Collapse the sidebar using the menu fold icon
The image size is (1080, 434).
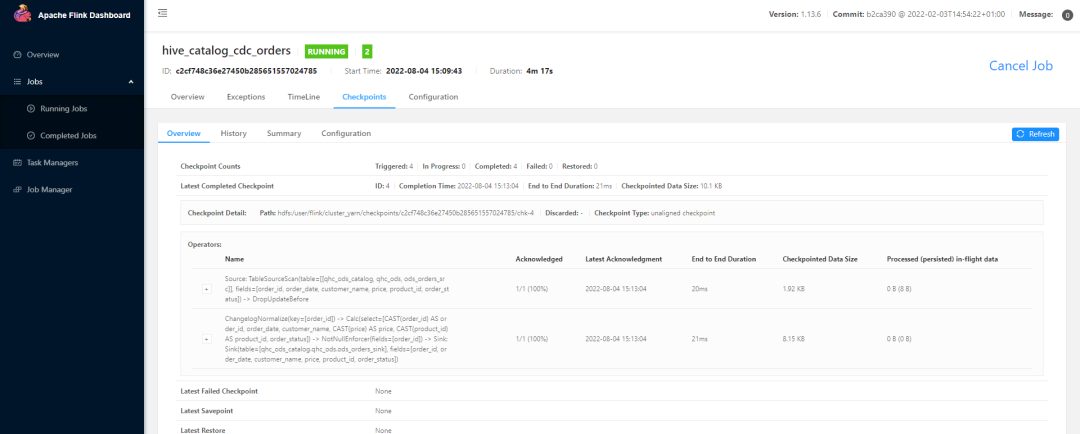point(162,13)
